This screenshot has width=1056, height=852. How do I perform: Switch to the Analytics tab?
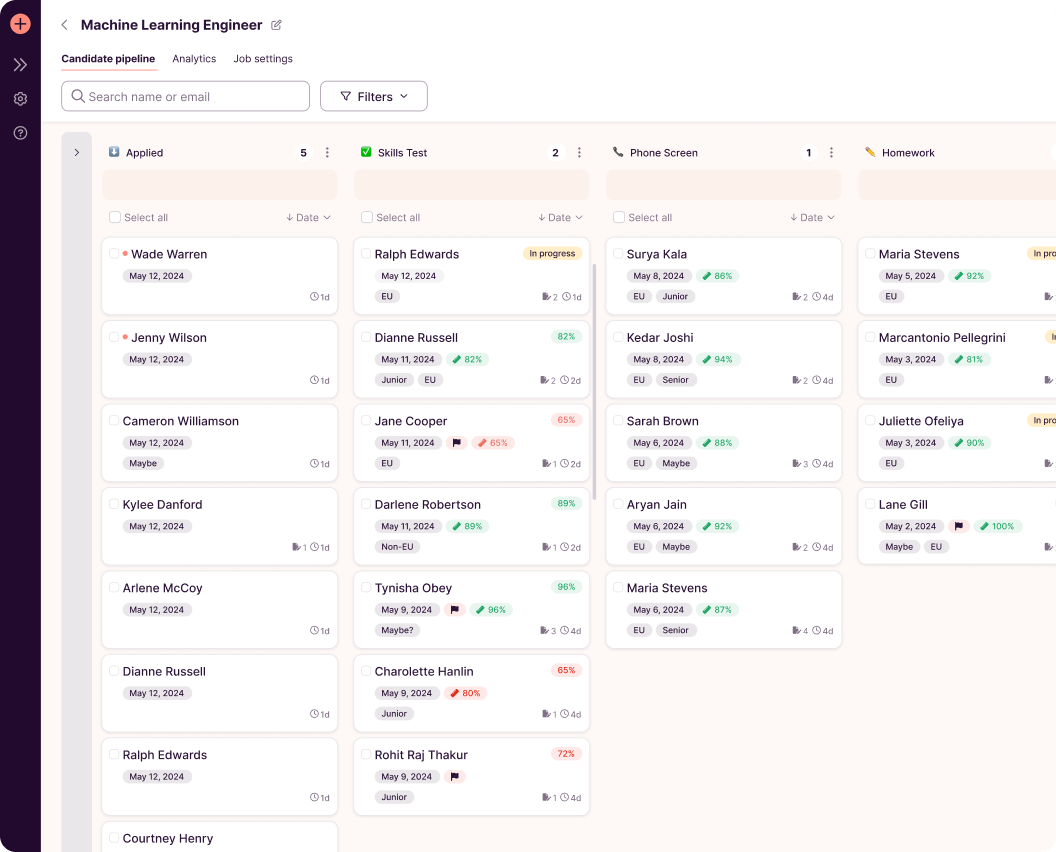point(194,59)
